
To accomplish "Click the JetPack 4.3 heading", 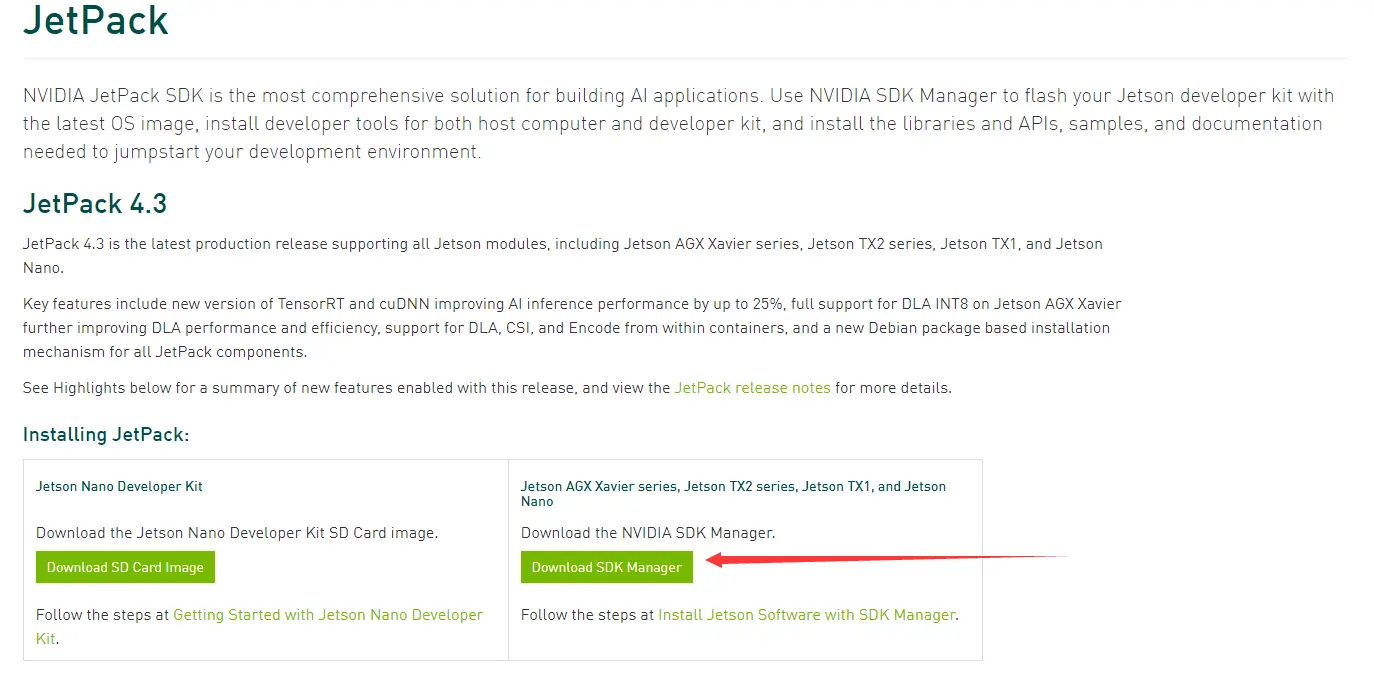I will click(95, 204).
